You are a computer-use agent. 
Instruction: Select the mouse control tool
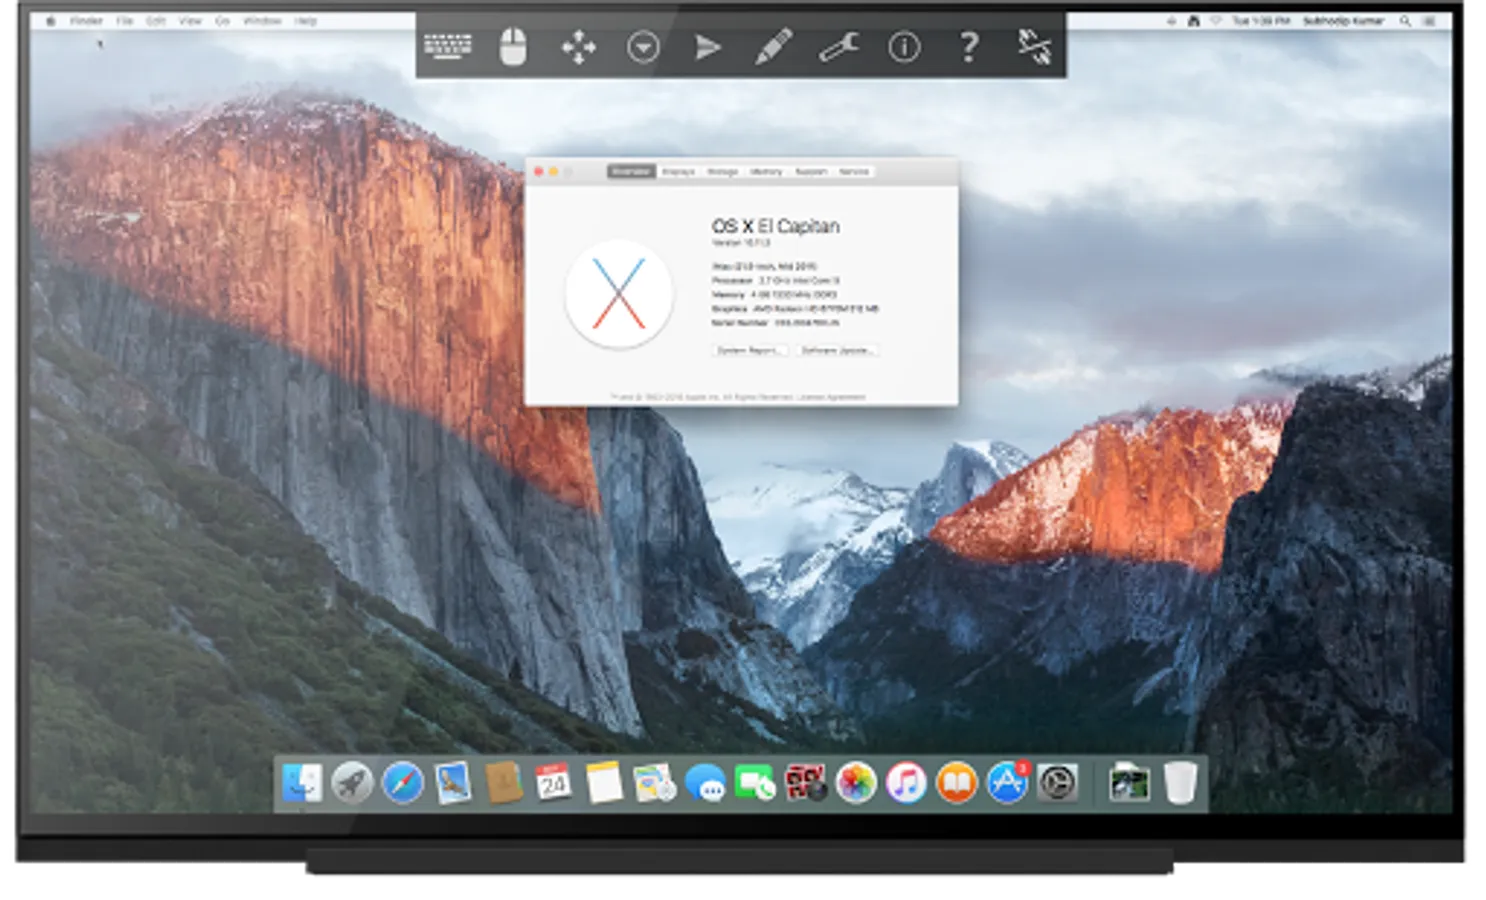pos(513,46)
